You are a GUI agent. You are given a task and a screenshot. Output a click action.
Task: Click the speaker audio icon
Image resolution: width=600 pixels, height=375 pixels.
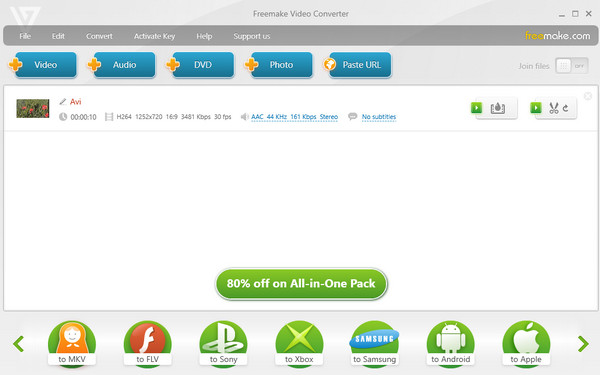[244, 117]
